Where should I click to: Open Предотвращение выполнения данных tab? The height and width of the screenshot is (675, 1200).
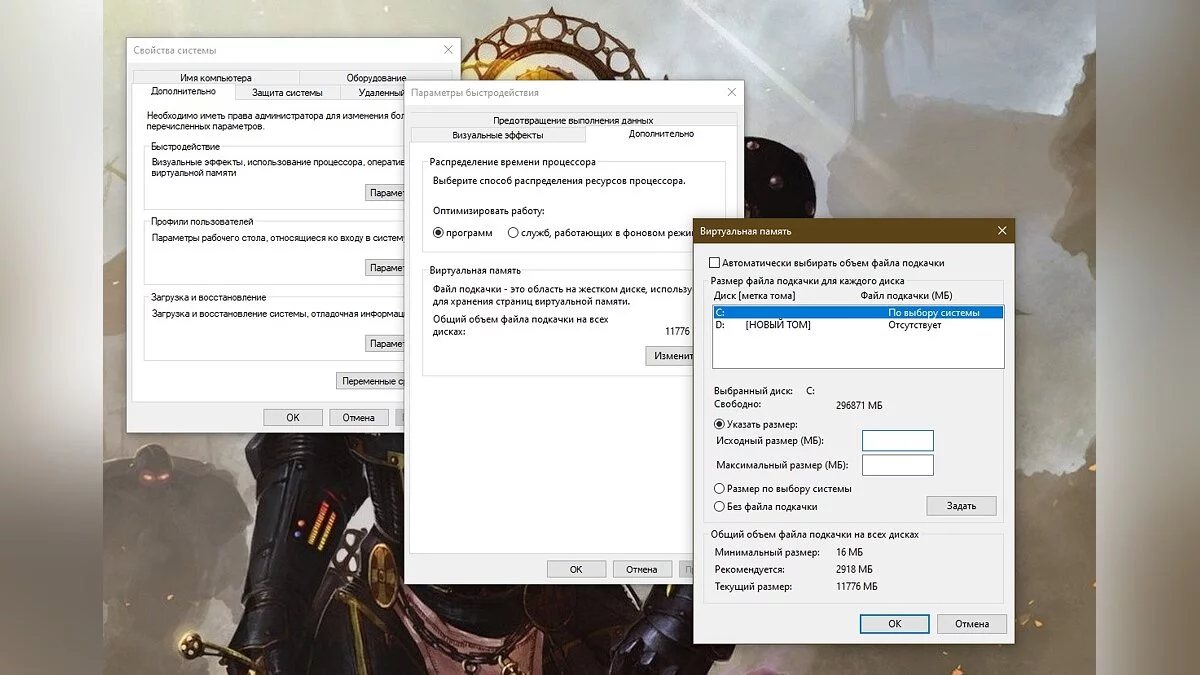coord(573,120)
